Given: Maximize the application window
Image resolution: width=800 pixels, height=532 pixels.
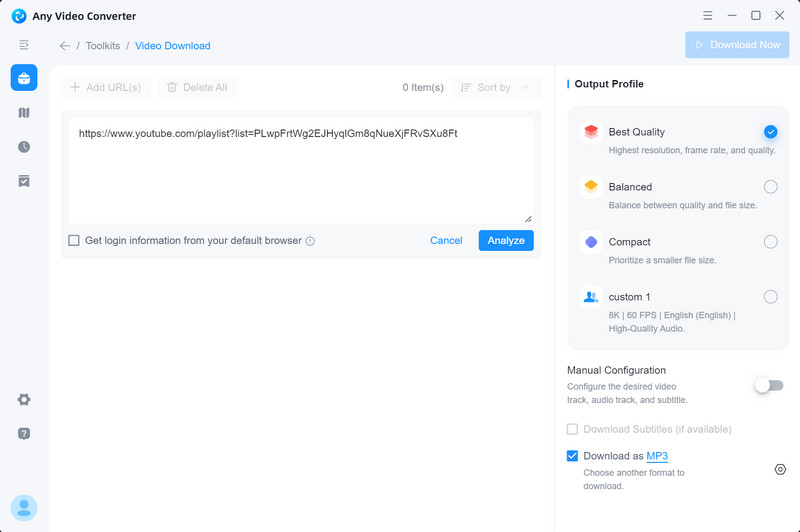Looking at the screenshot, I should [x=756, y=15].
